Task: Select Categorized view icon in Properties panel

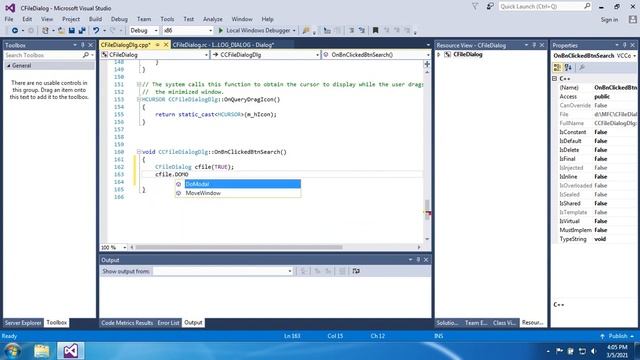Action: pyautogui.click(x=557, y=68)
